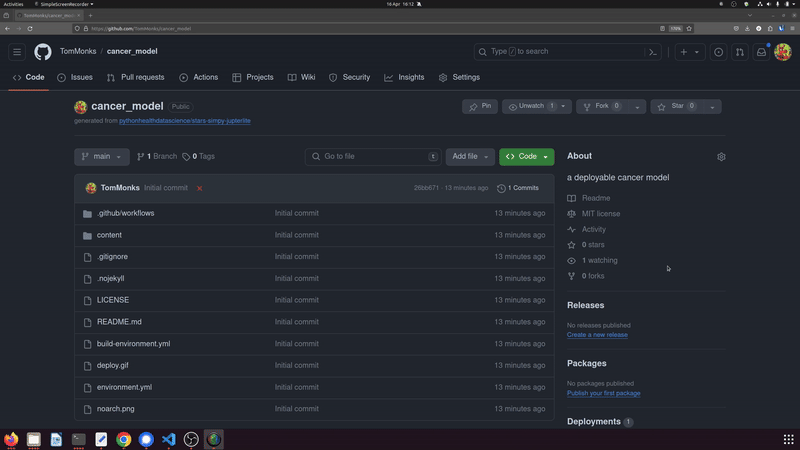Open the Security tab
This screenshot has height=450, width=800.
[x=349, y=78]
